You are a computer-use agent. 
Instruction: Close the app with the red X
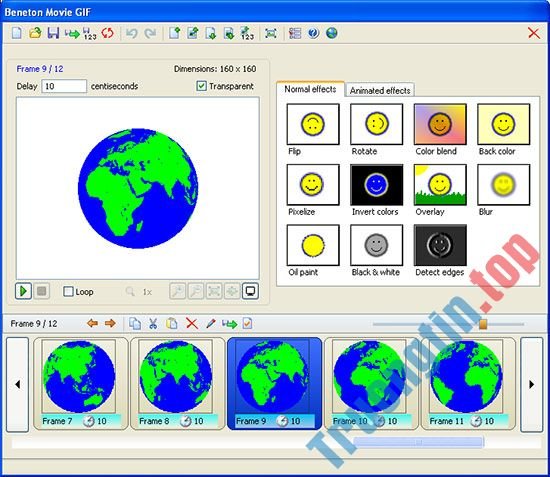point(534,33)
